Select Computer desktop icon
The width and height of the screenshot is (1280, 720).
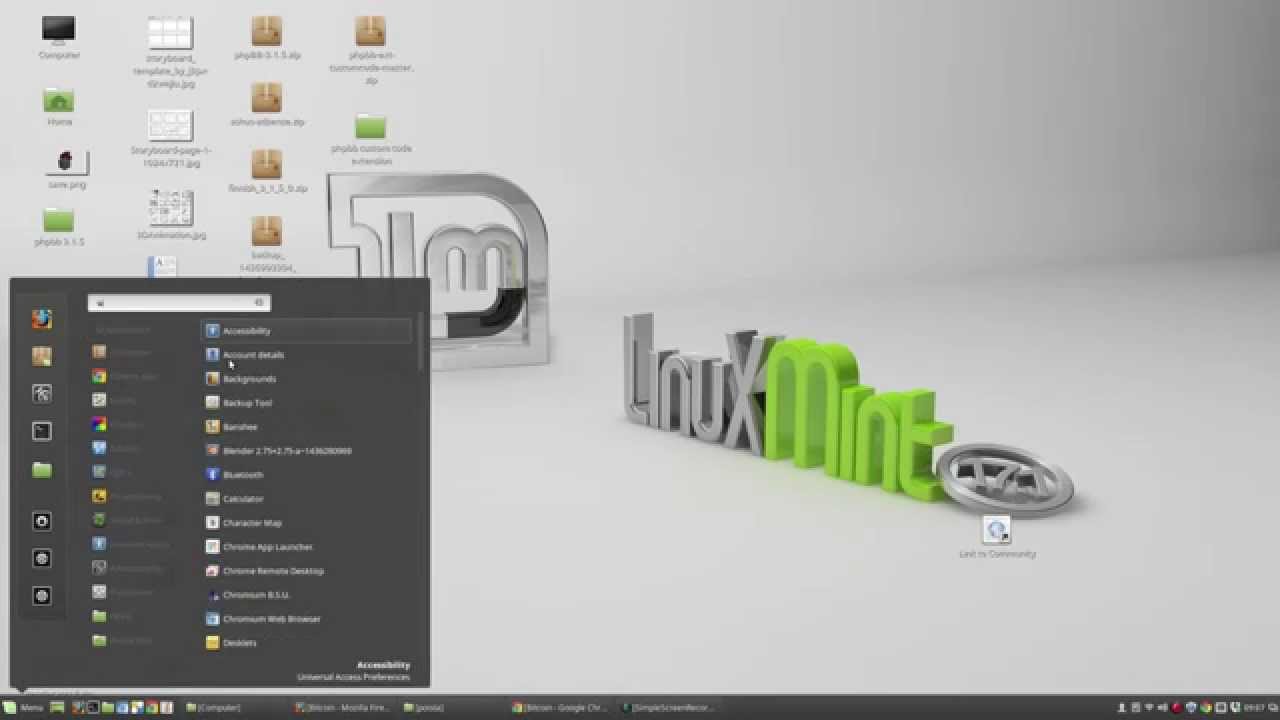click(59, 38)
